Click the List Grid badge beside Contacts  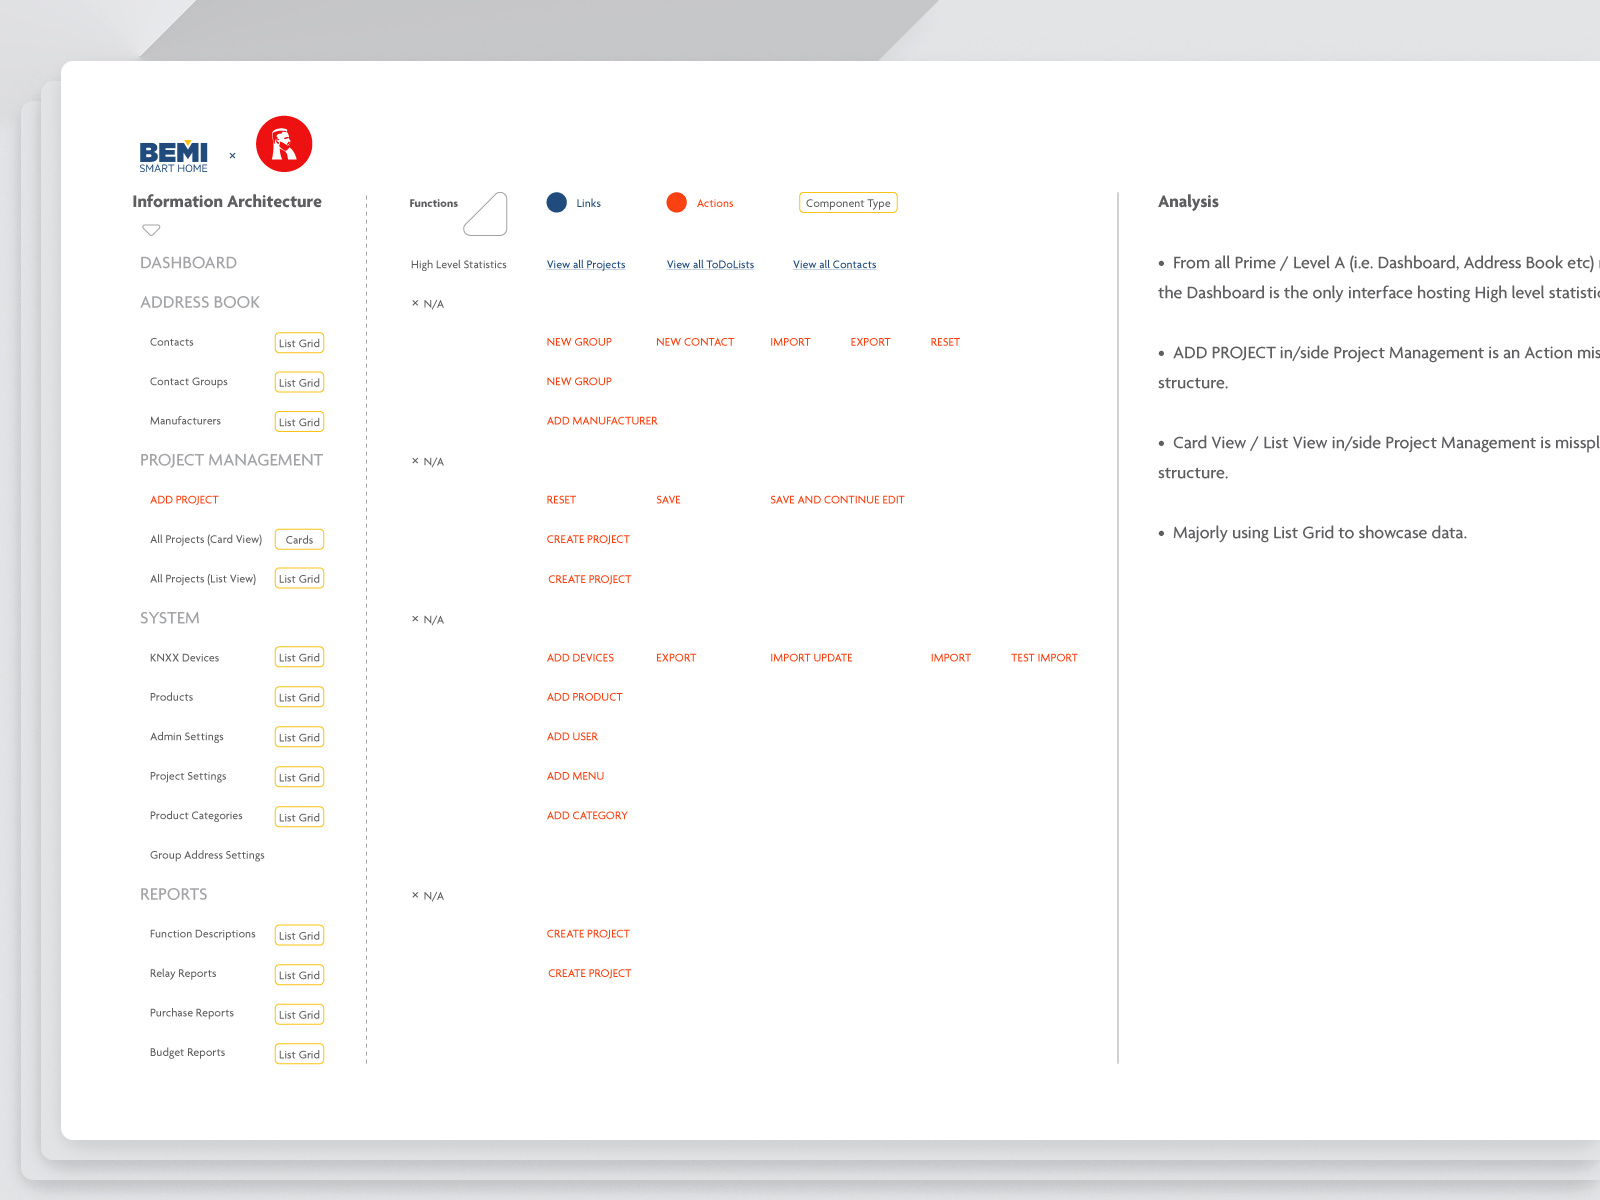(x=299, y=343)
